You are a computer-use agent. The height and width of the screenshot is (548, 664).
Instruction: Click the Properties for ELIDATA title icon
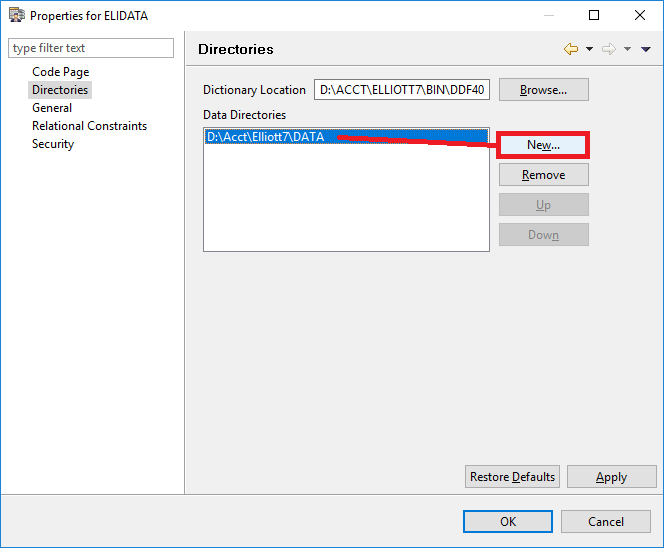17,15
